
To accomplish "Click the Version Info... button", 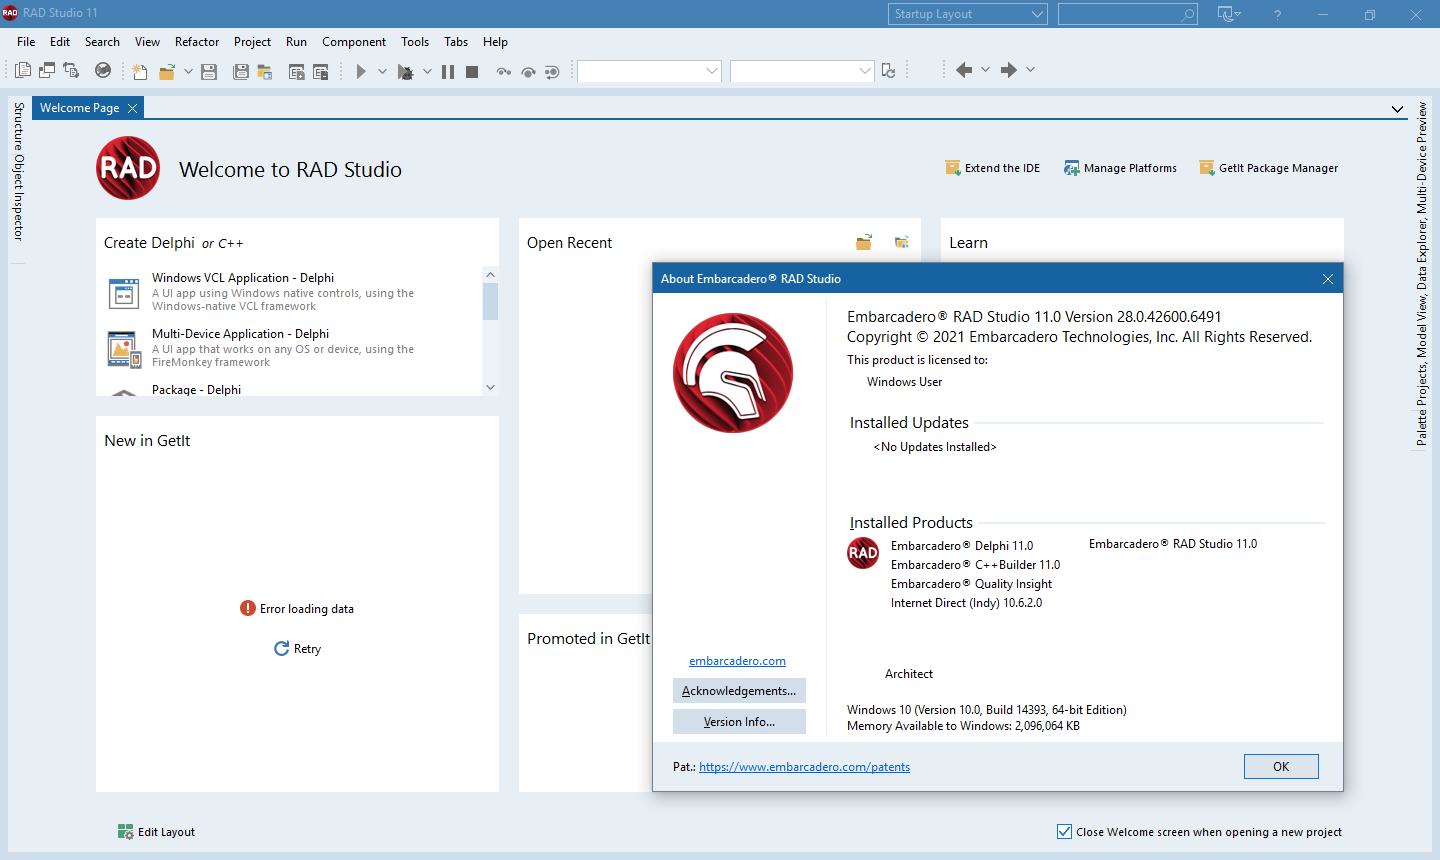I will pos(739,722).
